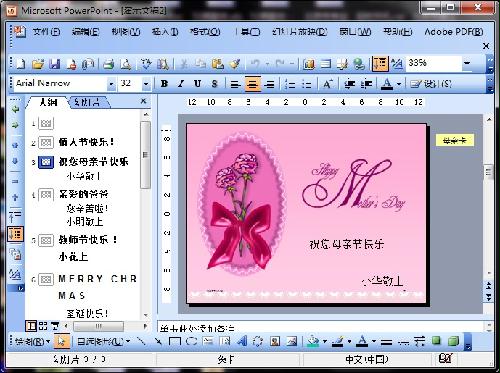Toggle the highlighted Center alignment button

point(253,84)
